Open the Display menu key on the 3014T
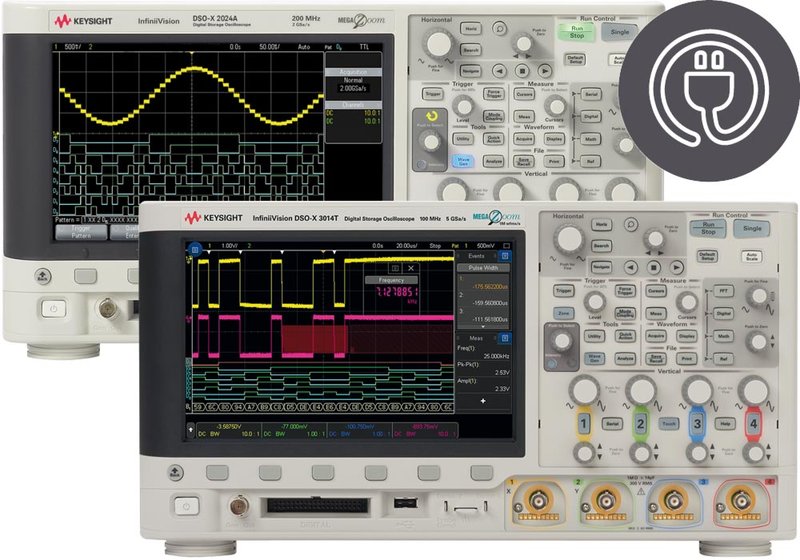This screenshot has height=560, width=800. click(x=687, y=336)
